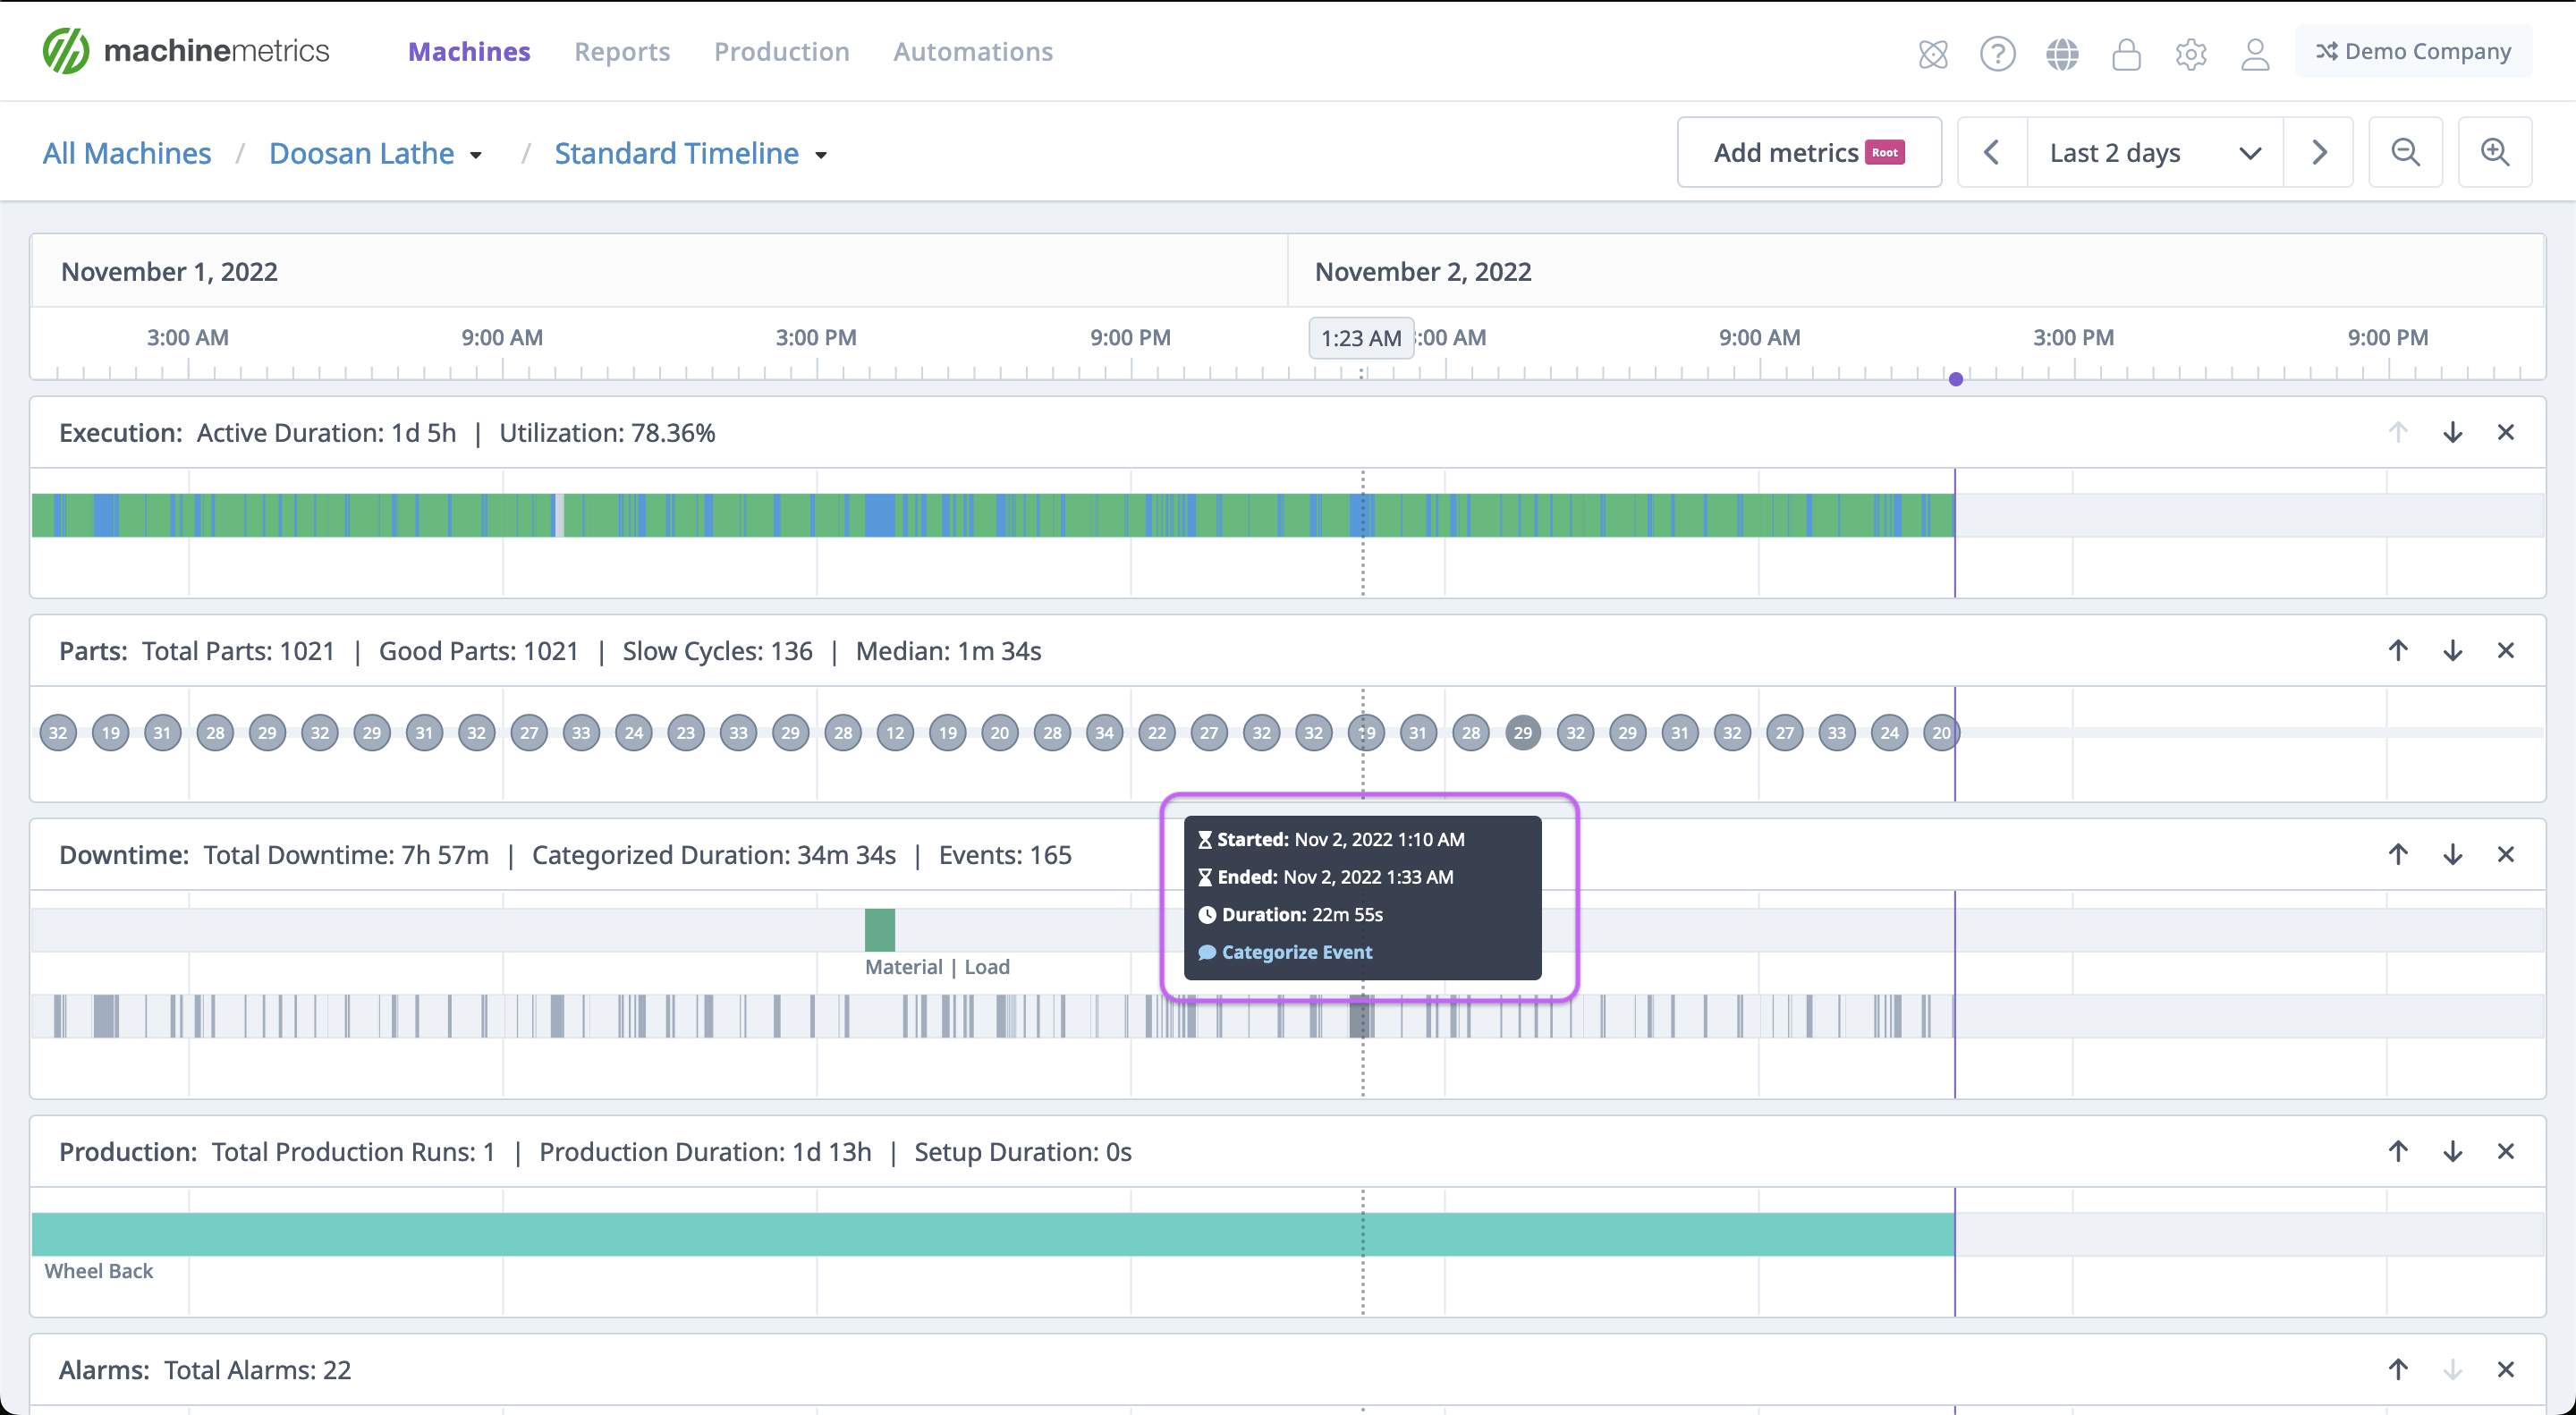Remove the Alarms panel with its X

click(x=2507, y=1369)
